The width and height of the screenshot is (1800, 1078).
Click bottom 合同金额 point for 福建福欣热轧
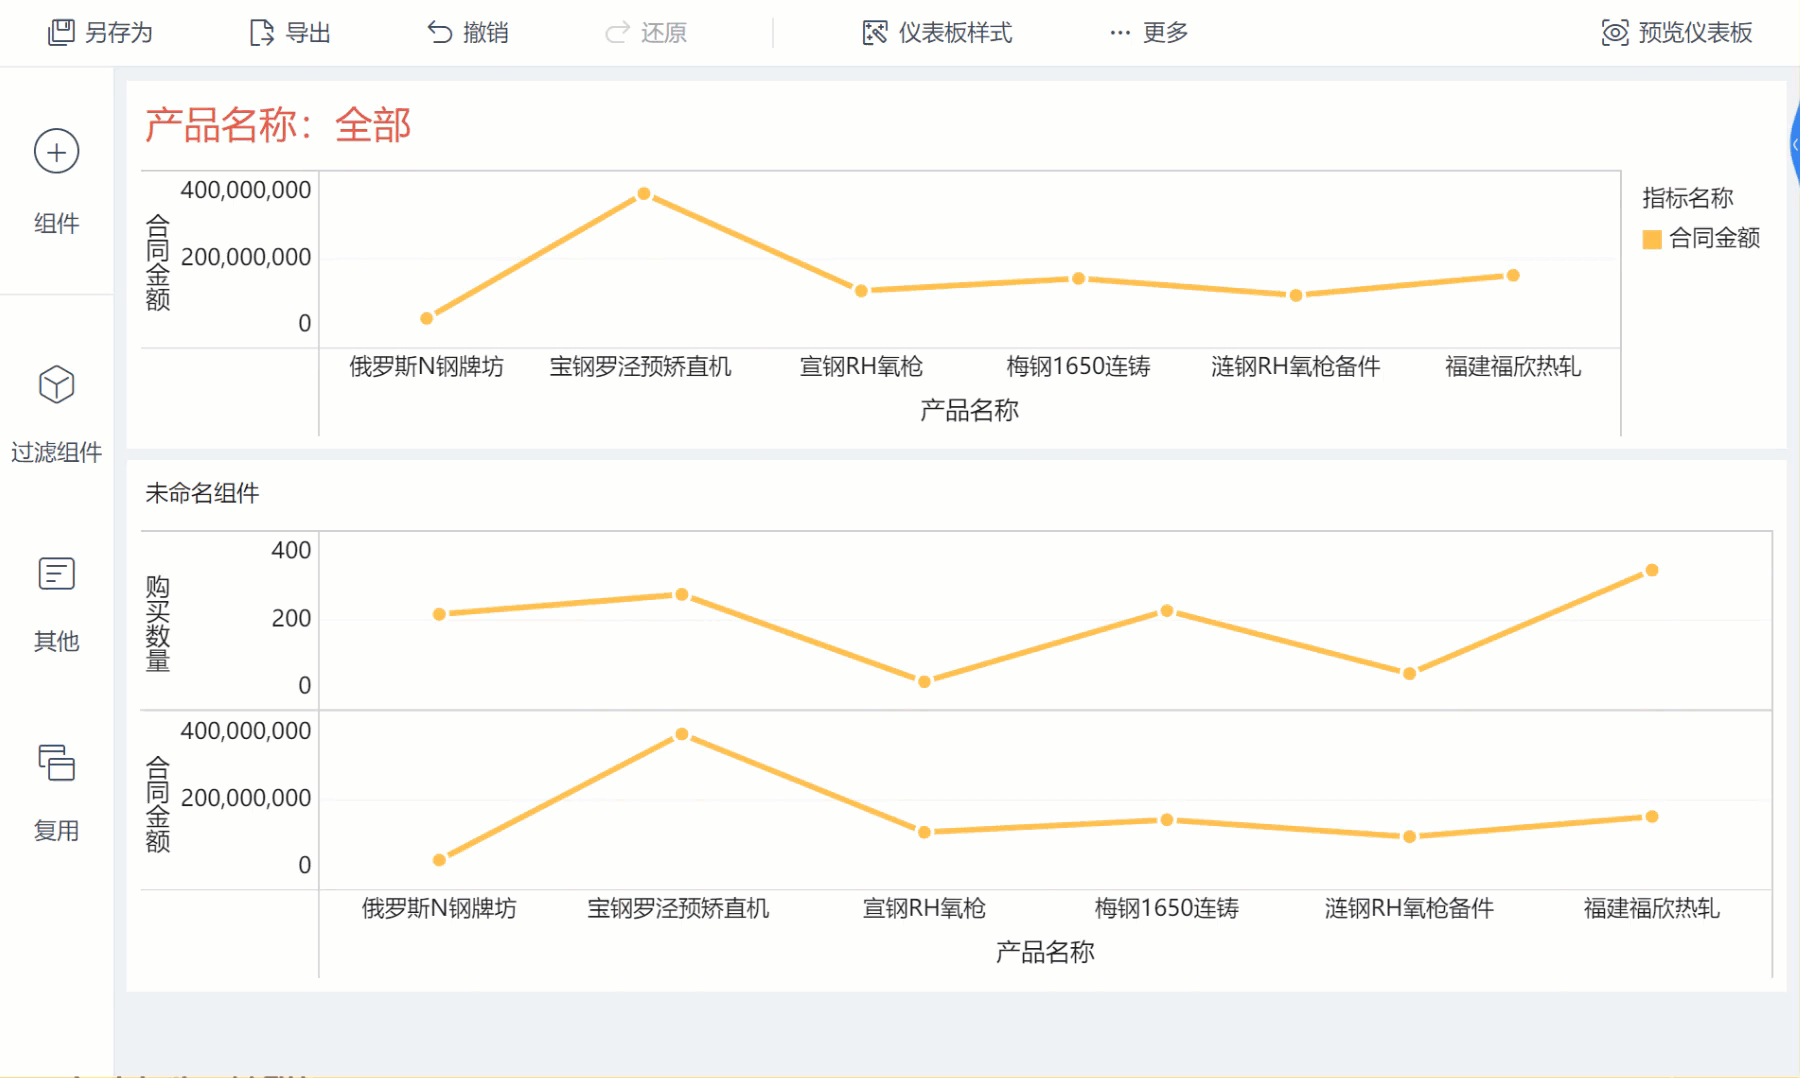pos(1652,817)
